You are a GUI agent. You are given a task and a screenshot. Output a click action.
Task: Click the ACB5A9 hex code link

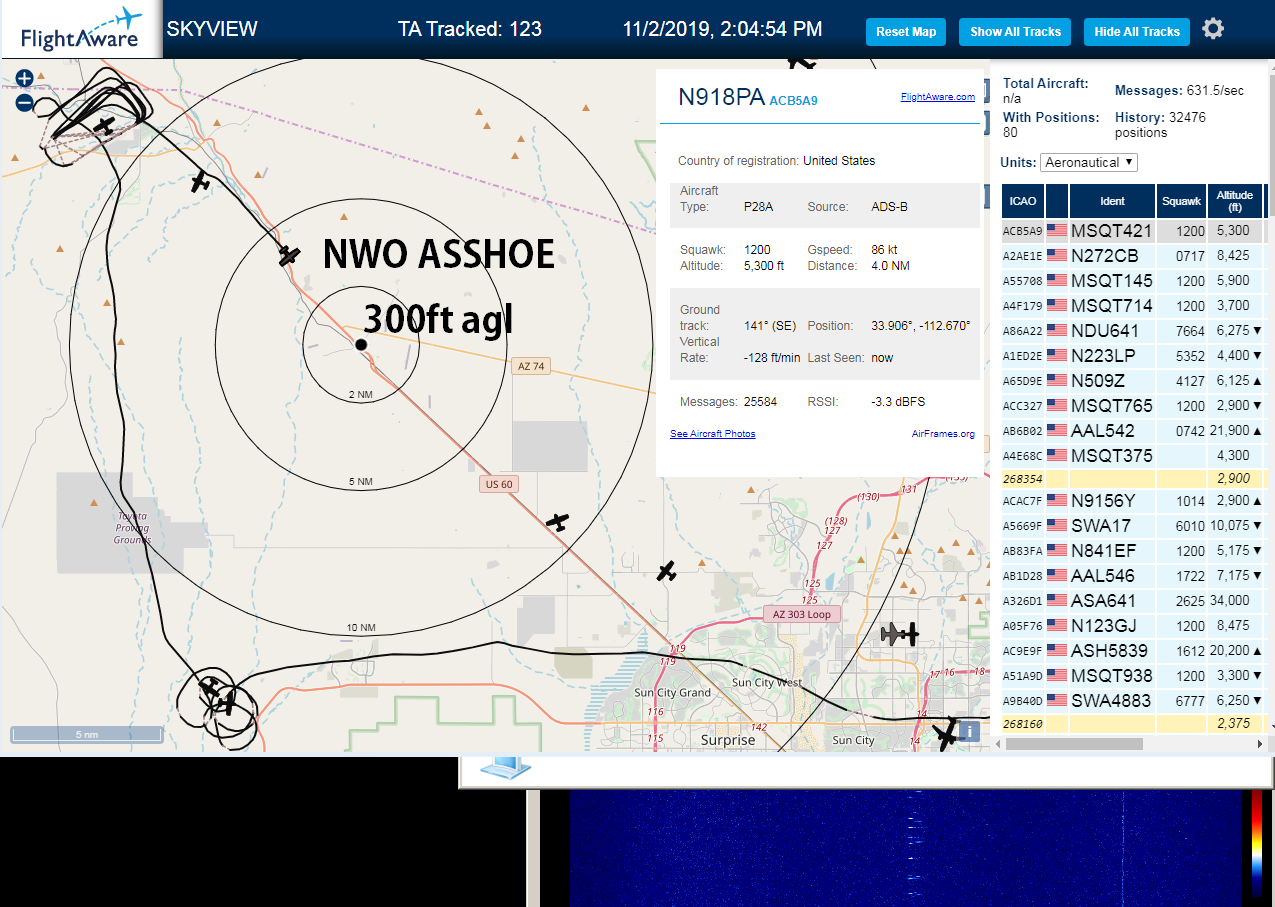coord(793,100)
